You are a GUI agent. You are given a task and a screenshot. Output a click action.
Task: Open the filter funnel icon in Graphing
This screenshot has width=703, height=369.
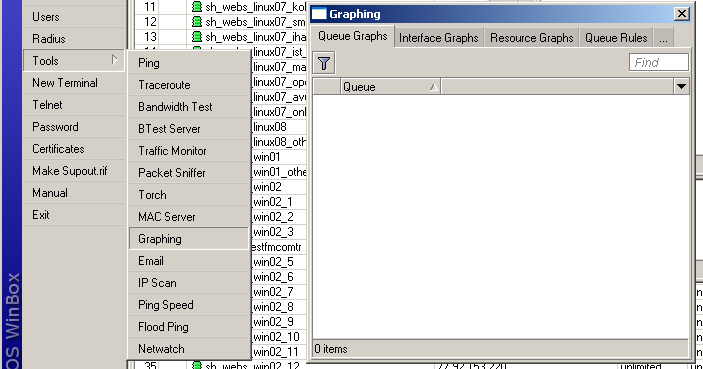click(x=324, y=63)
